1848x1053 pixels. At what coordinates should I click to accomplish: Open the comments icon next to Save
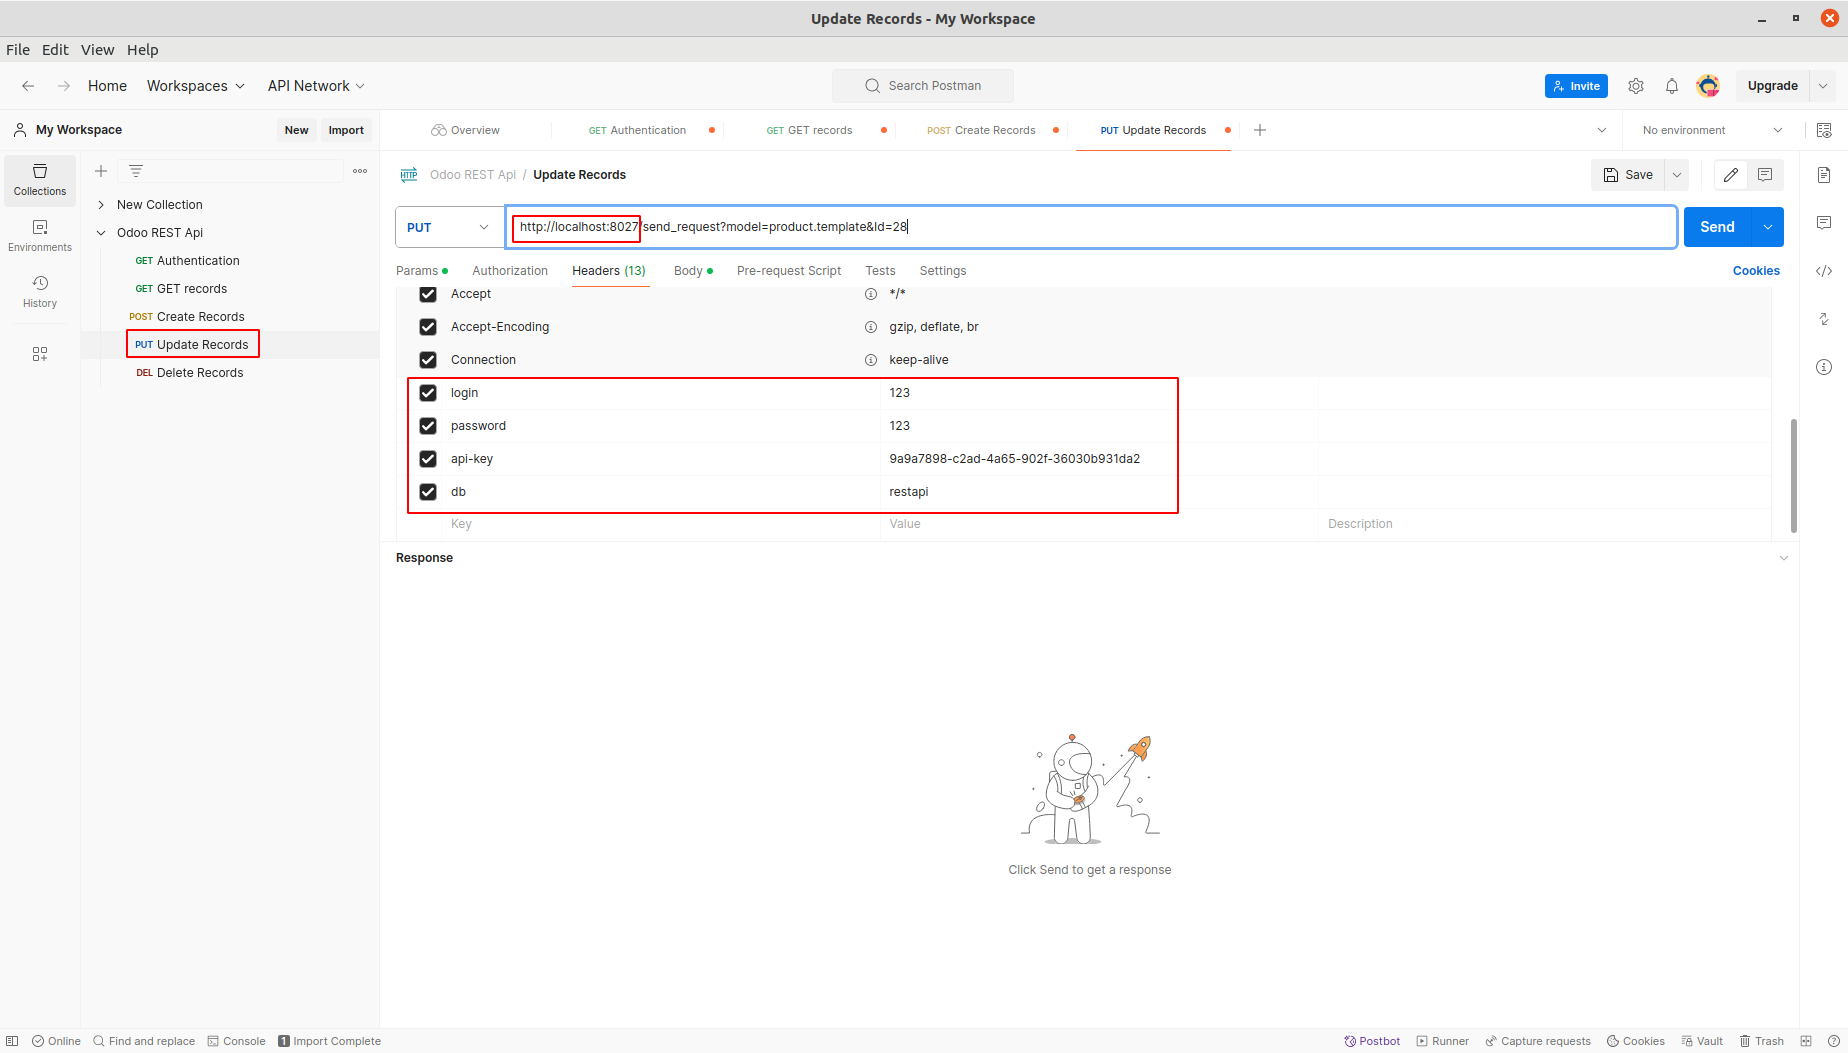[1765, 175]
